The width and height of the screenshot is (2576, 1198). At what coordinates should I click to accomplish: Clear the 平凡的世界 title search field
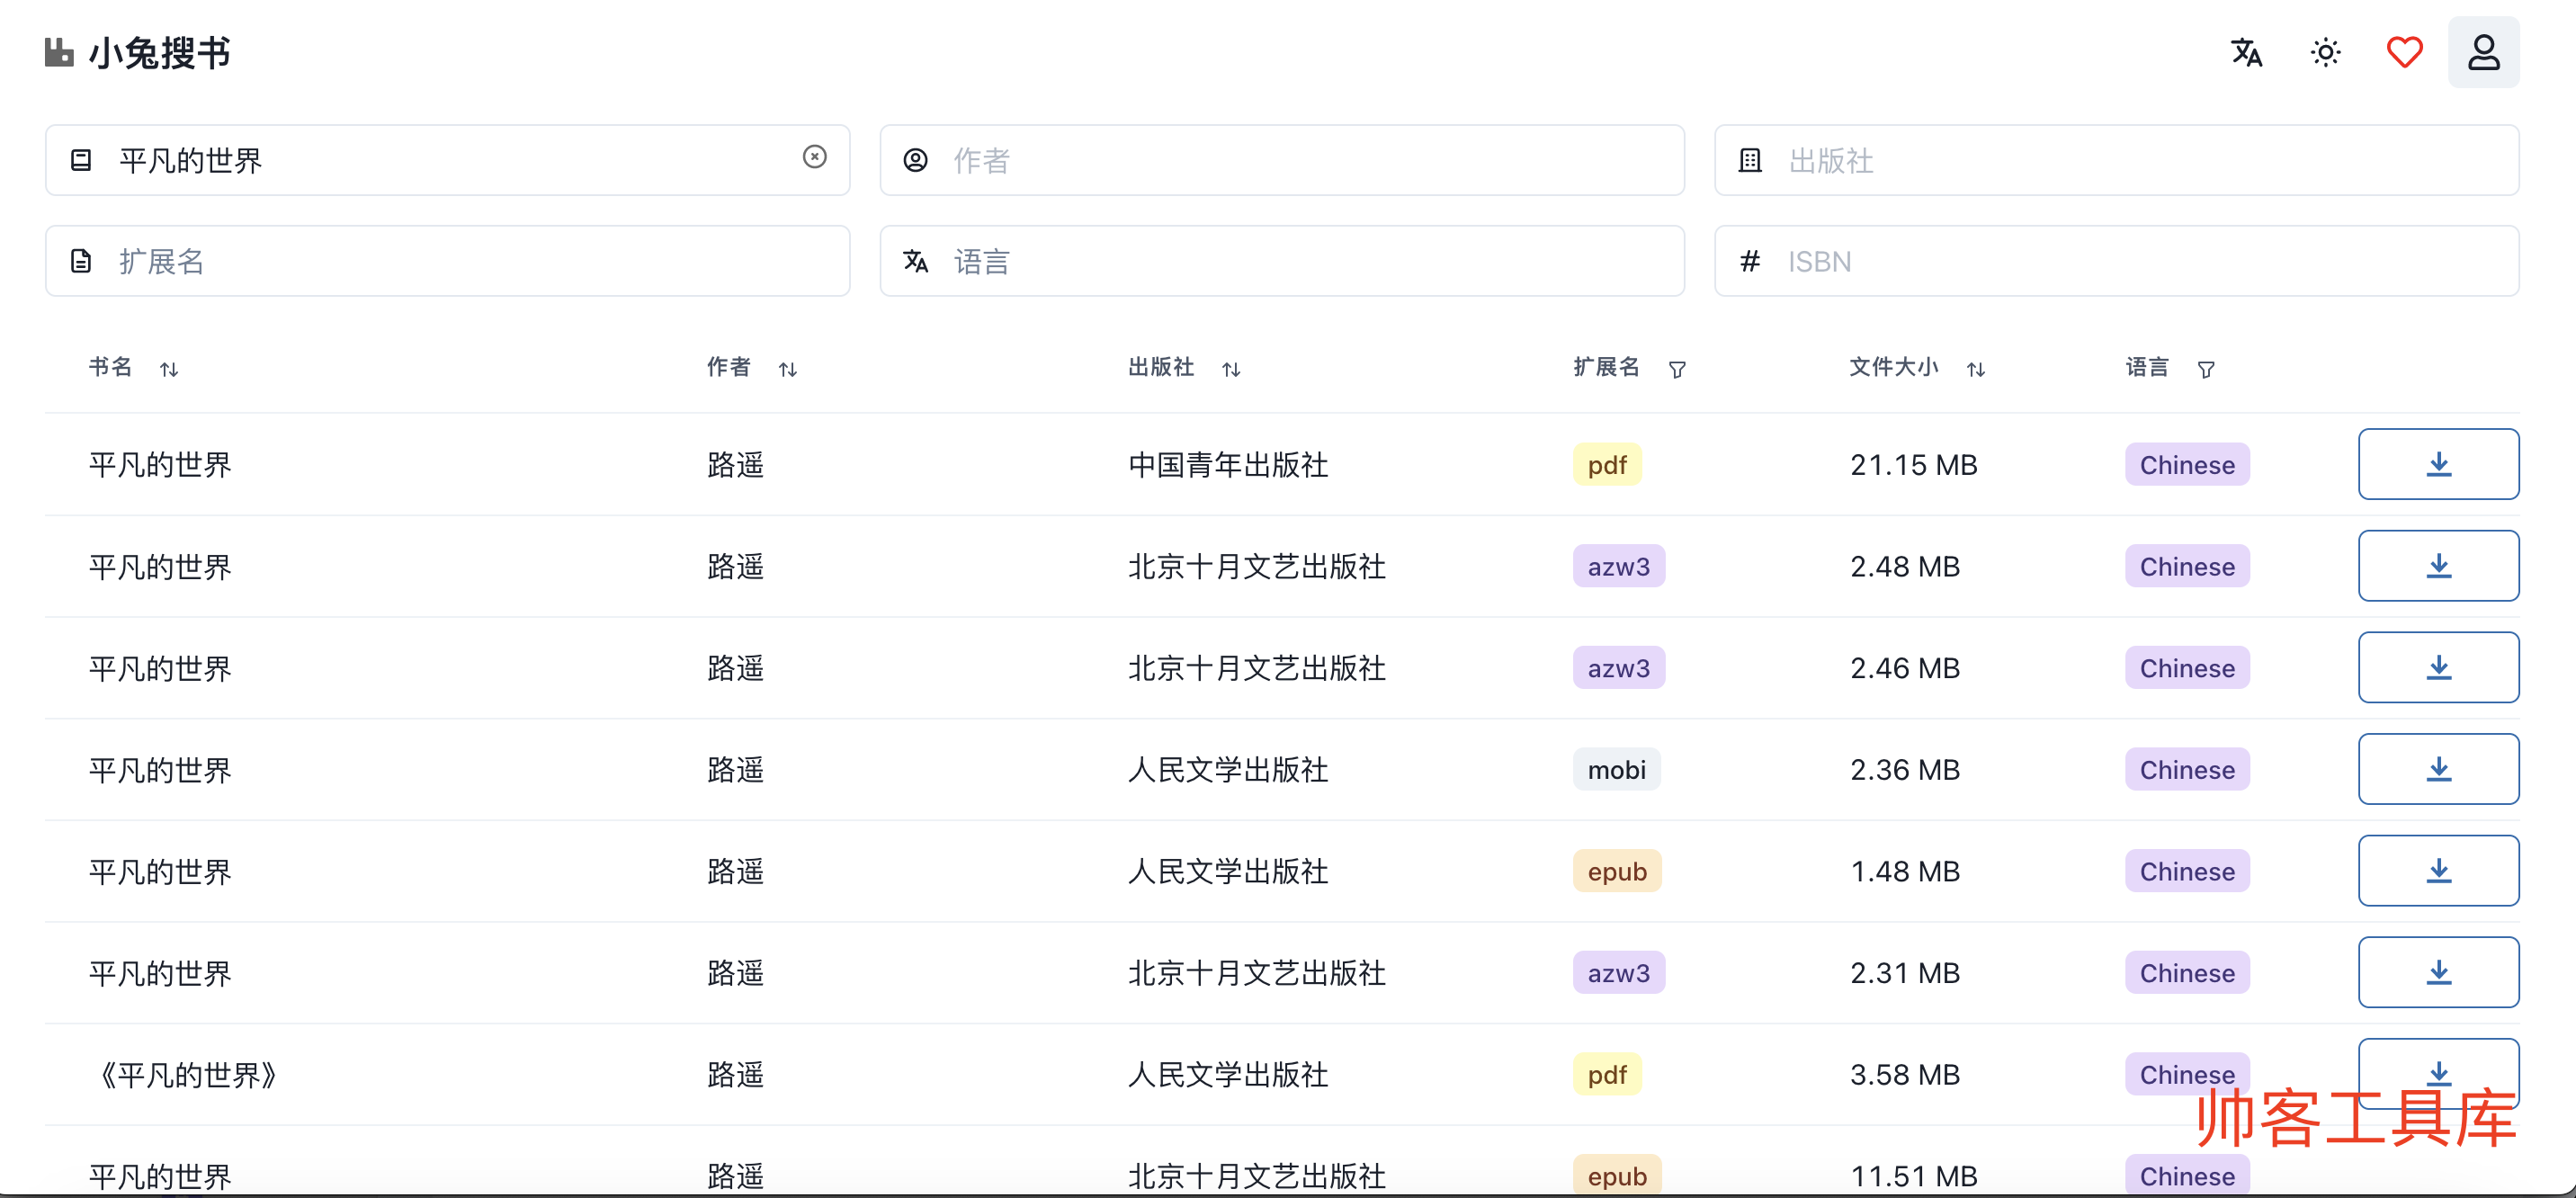[x=814, y=157]
